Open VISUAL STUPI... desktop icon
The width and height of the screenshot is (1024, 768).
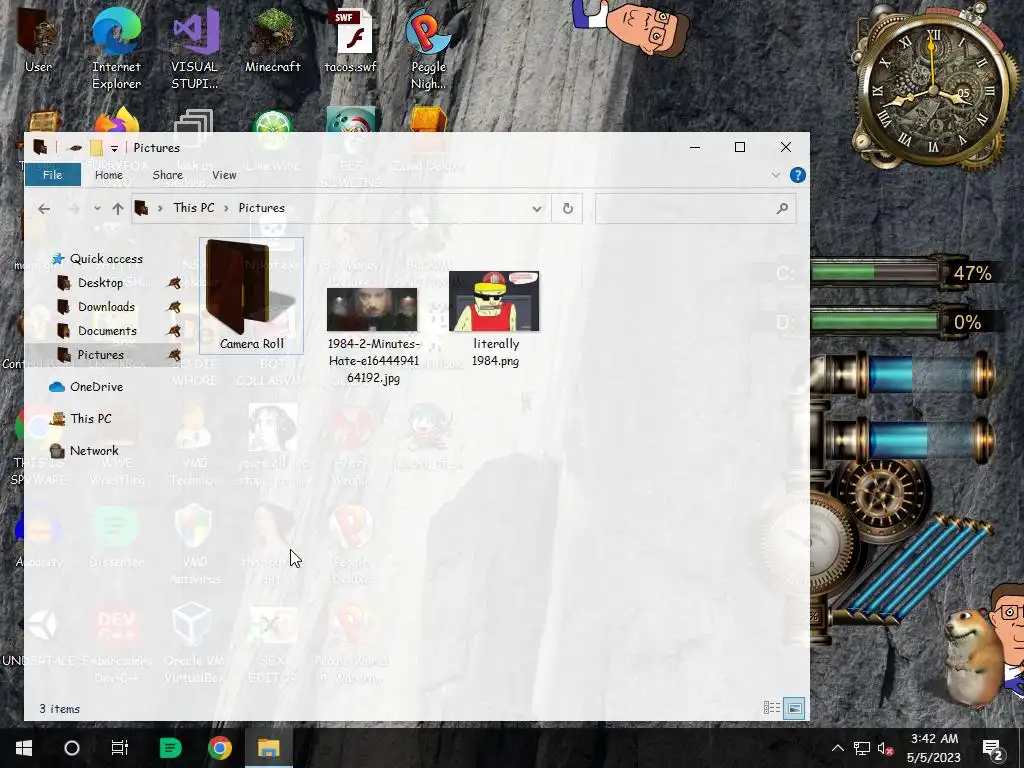194,49
